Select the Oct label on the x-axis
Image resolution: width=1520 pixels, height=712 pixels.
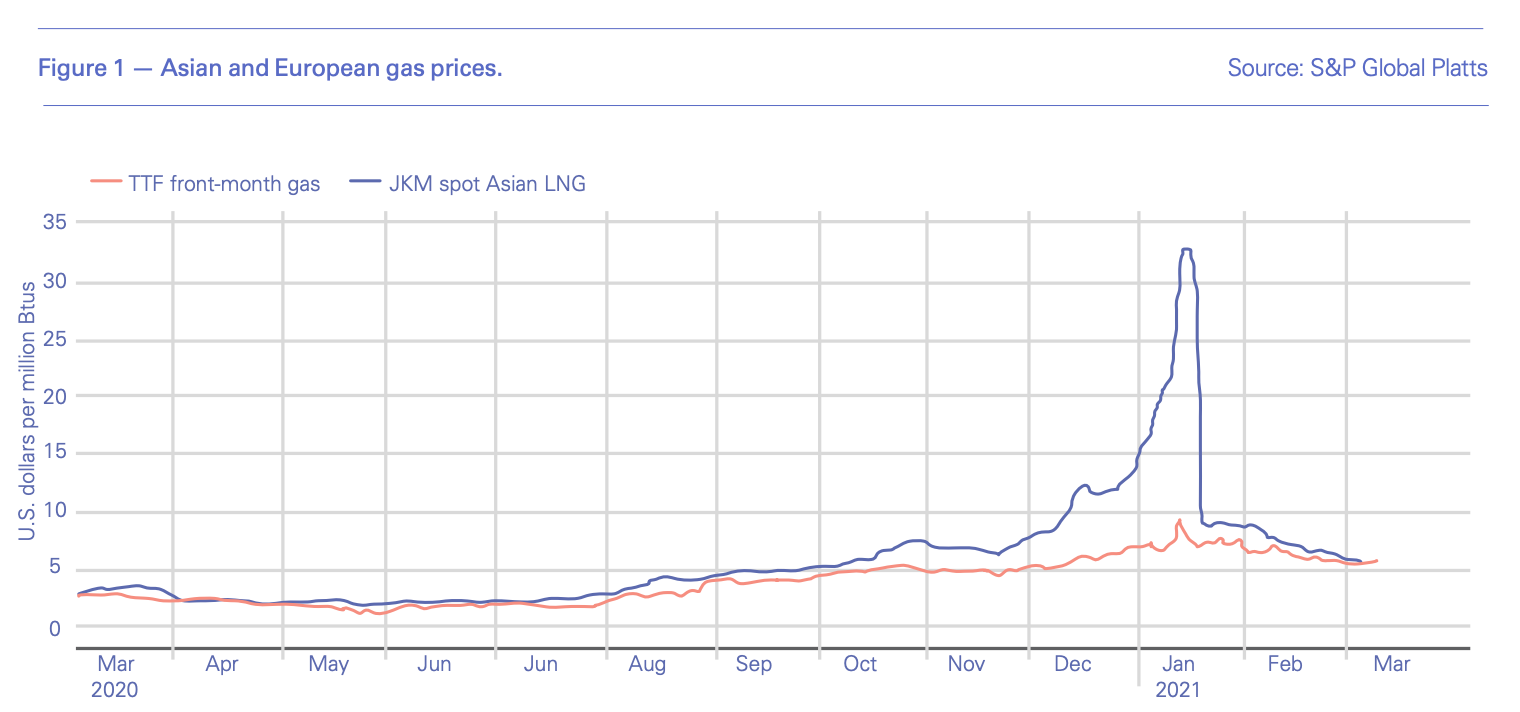(x=860, y=665)
